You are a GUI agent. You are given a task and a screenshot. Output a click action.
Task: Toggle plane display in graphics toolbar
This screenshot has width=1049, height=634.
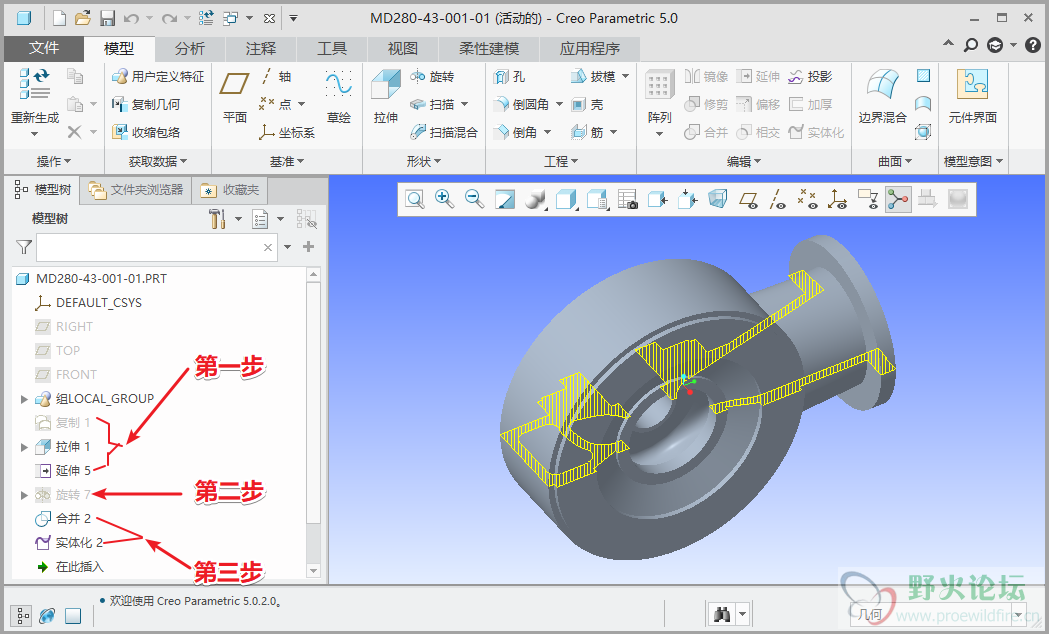(749, 199)
